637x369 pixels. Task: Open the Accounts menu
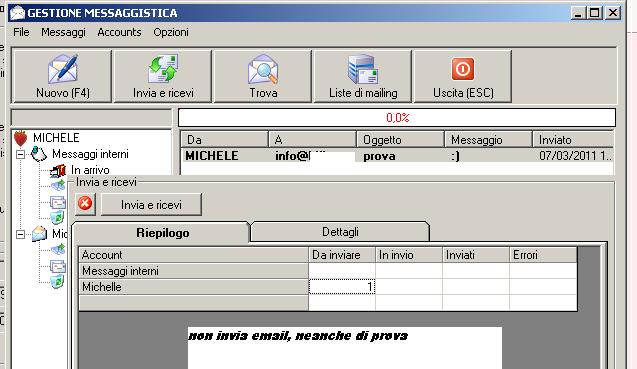[x=119, y=32]
